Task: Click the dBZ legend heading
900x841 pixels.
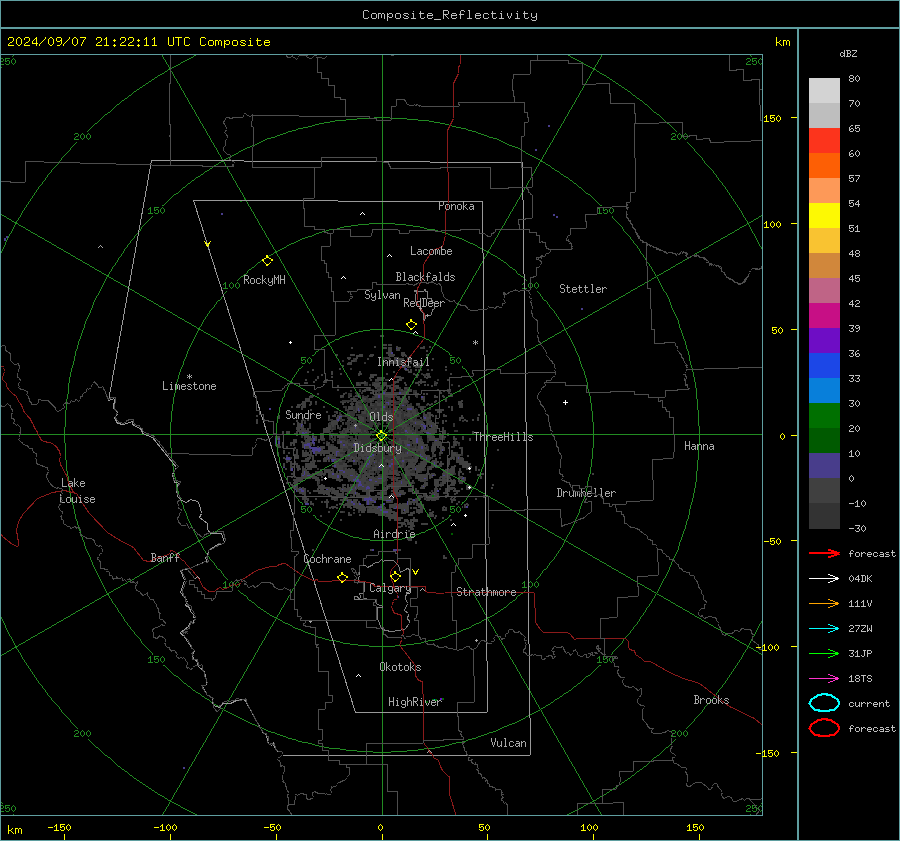Action: 848,53
